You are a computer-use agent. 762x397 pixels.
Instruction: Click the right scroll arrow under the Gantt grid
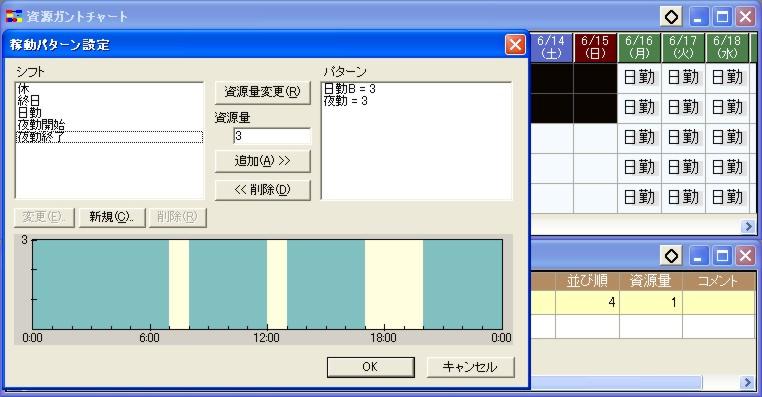748,226
